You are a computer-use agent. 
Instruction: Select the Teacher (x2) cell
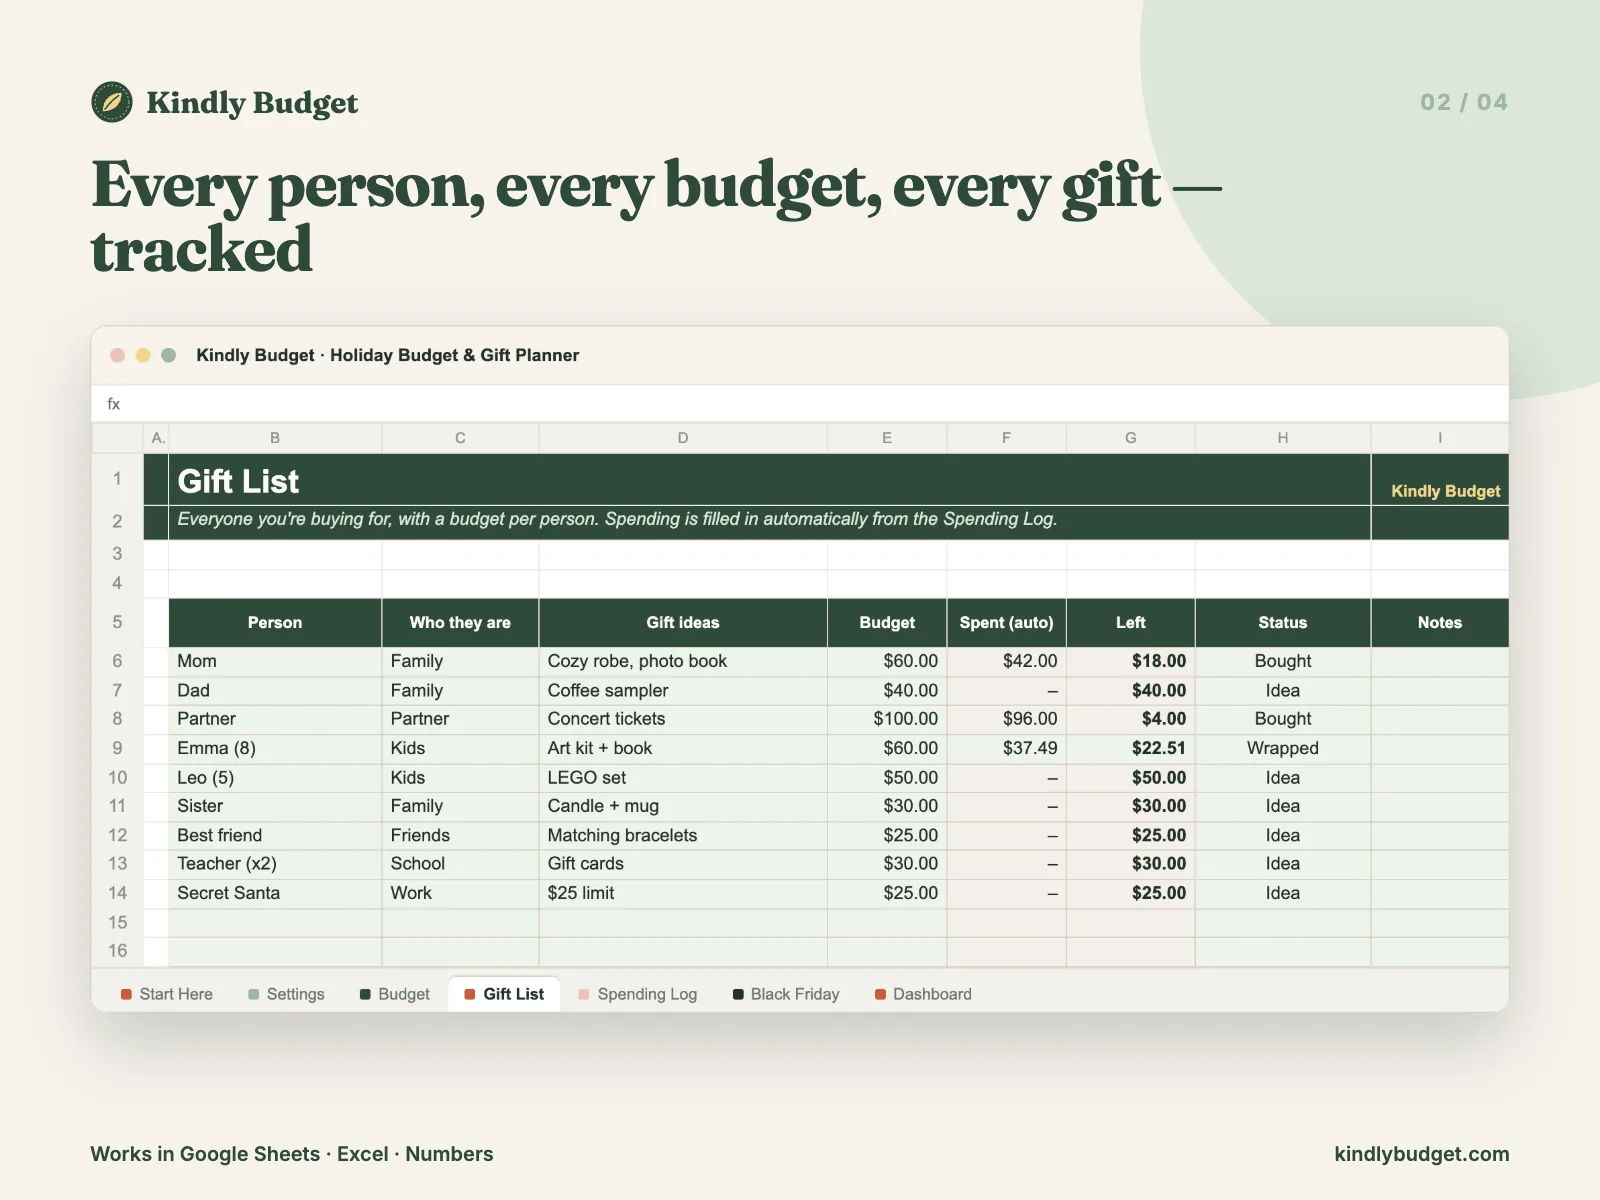click(275, 864)
